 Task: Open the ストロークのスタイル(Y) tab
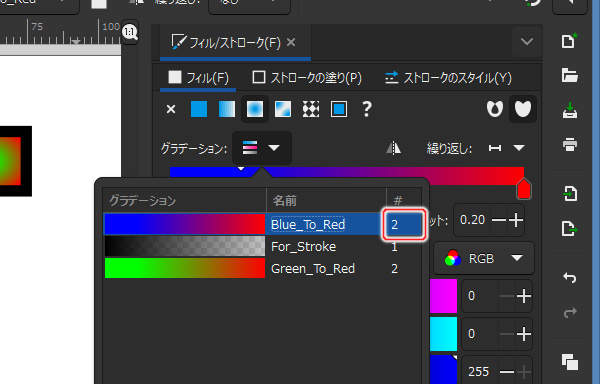(x=448, y=78)
